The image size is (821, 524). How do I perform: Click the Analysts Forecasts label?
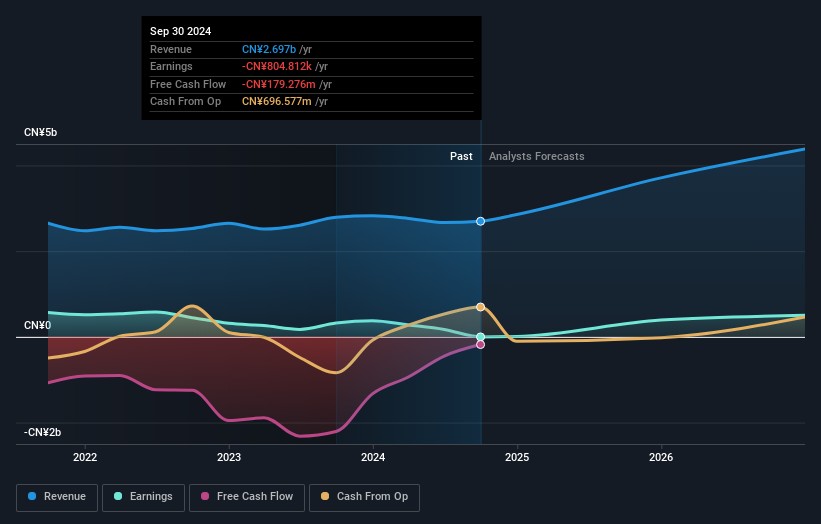click(x=537, y=156)
